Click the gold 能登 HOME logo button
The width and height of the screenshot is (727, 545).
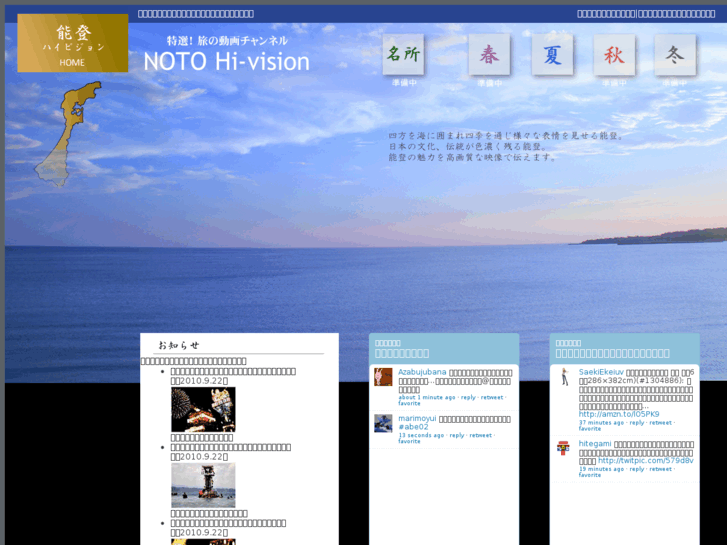[x=73, y=43]
